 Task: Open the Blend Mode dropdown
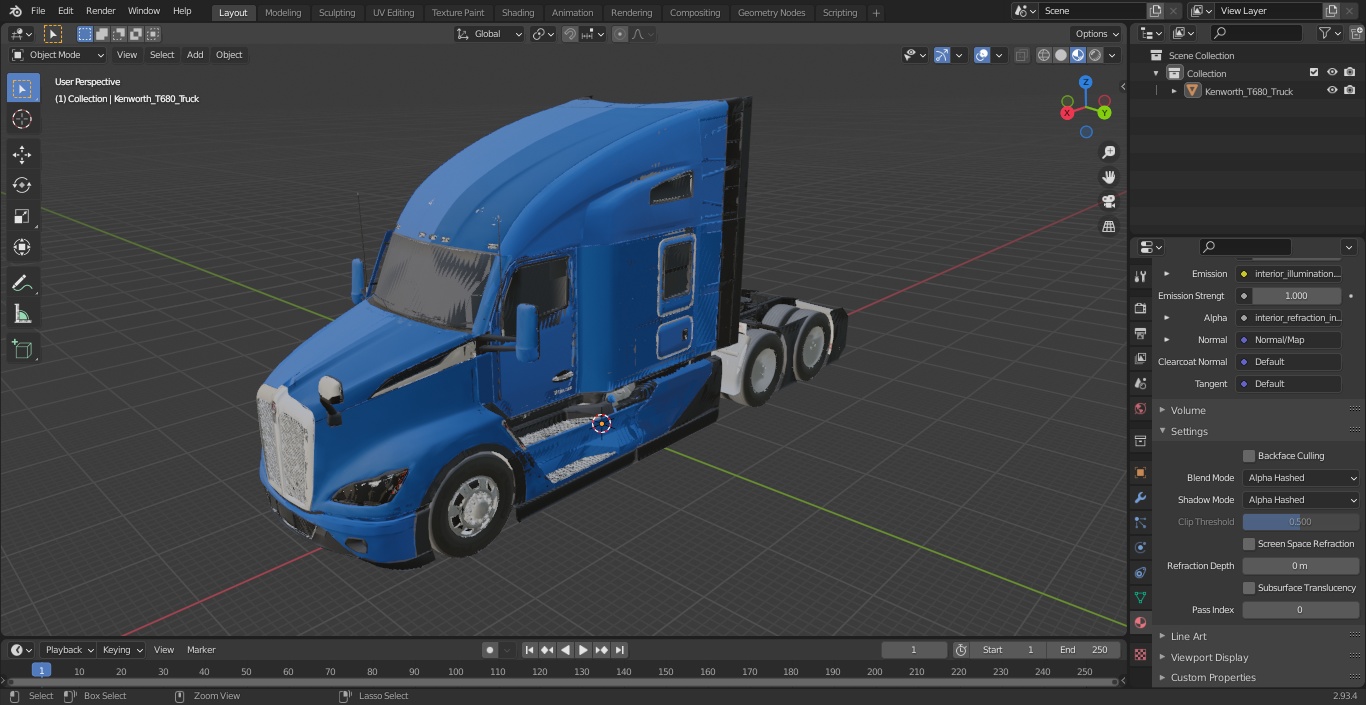[x=1301, y=478]
